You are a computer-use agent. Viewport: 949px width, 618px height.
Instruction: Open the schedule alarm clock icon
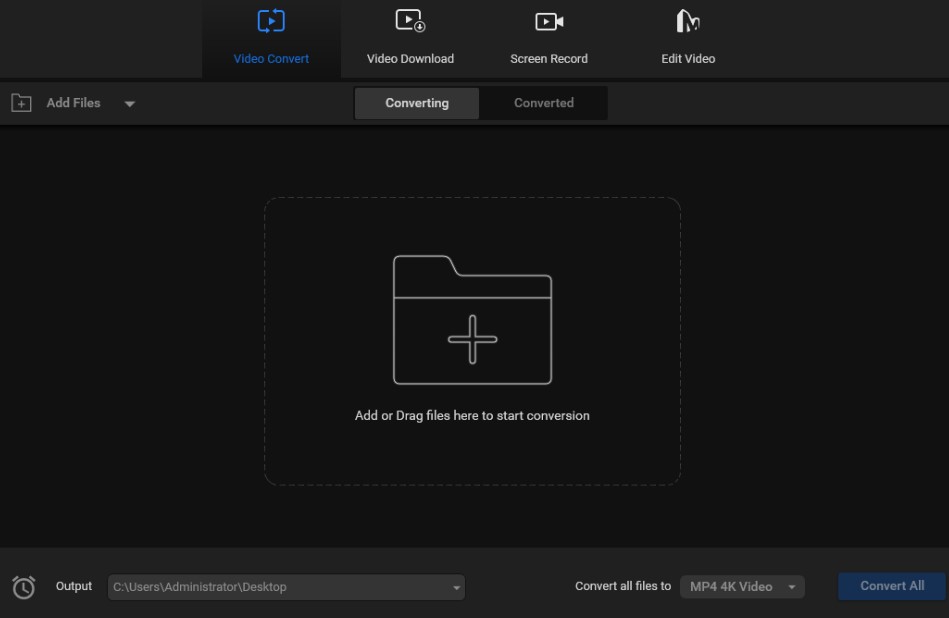[x=24, y=587]
